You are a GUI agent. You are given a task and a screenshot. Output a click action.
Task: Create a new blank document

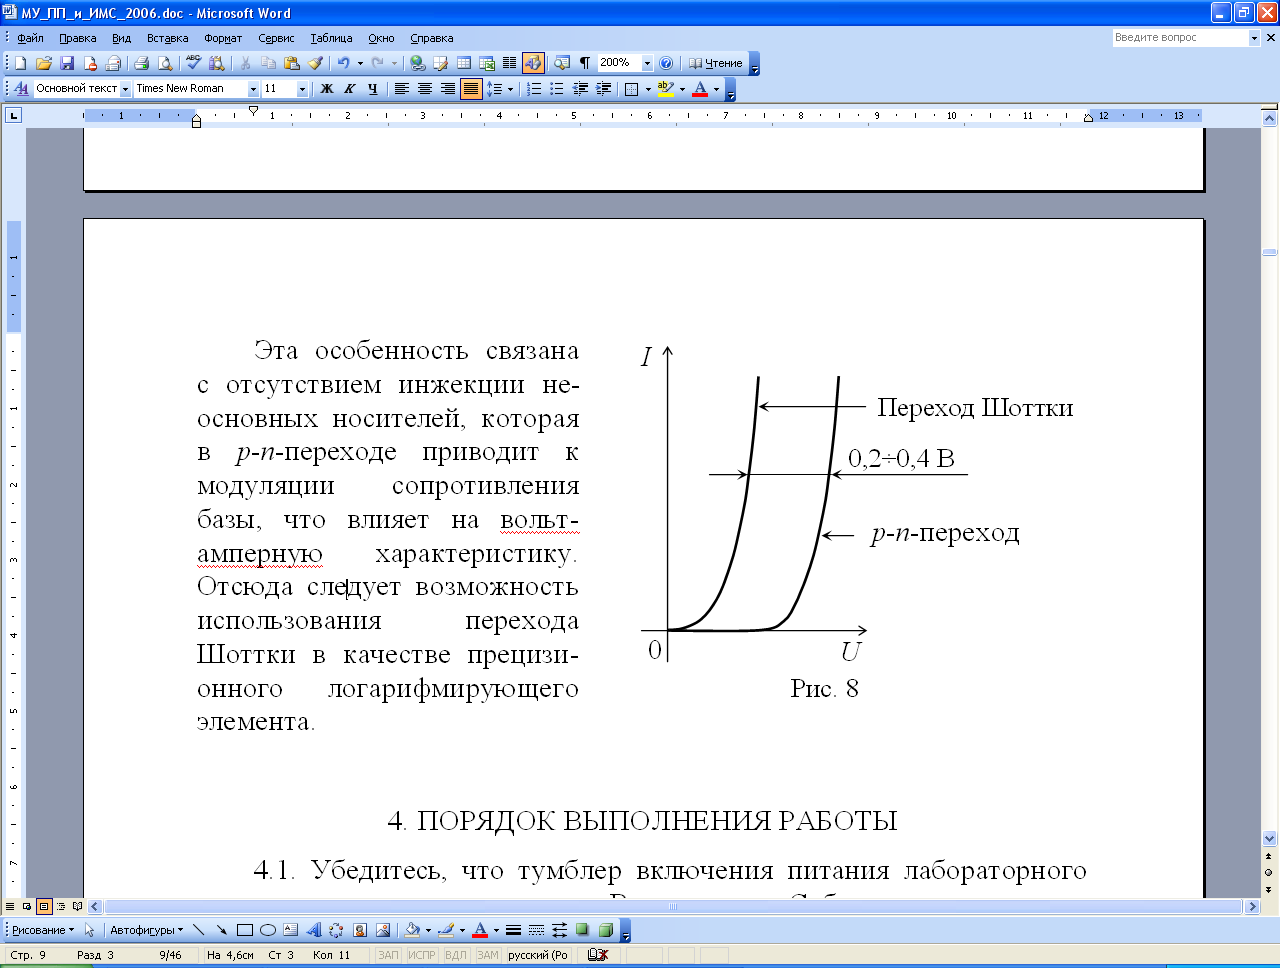(x=20, y=63)
